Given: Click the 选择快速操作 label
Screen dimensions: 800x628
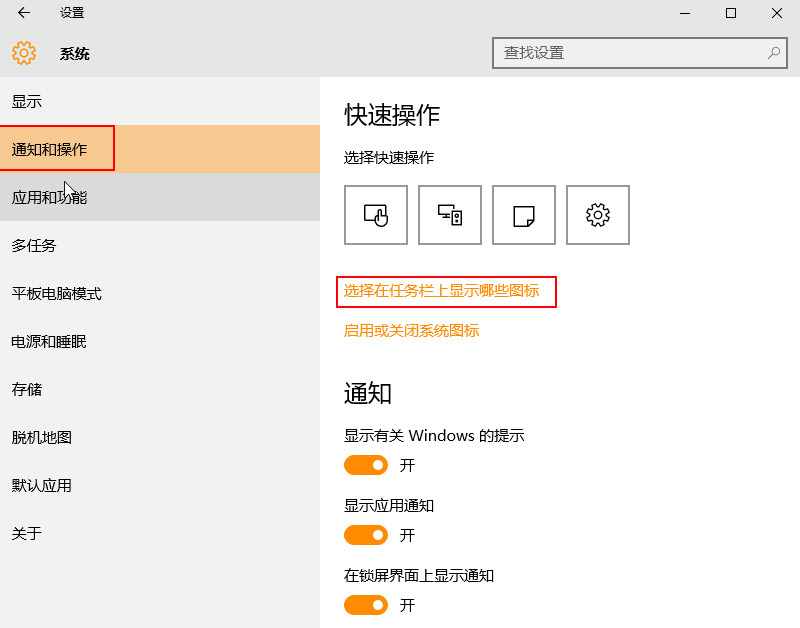Looking at the screenshot, I should pos(389,158).
